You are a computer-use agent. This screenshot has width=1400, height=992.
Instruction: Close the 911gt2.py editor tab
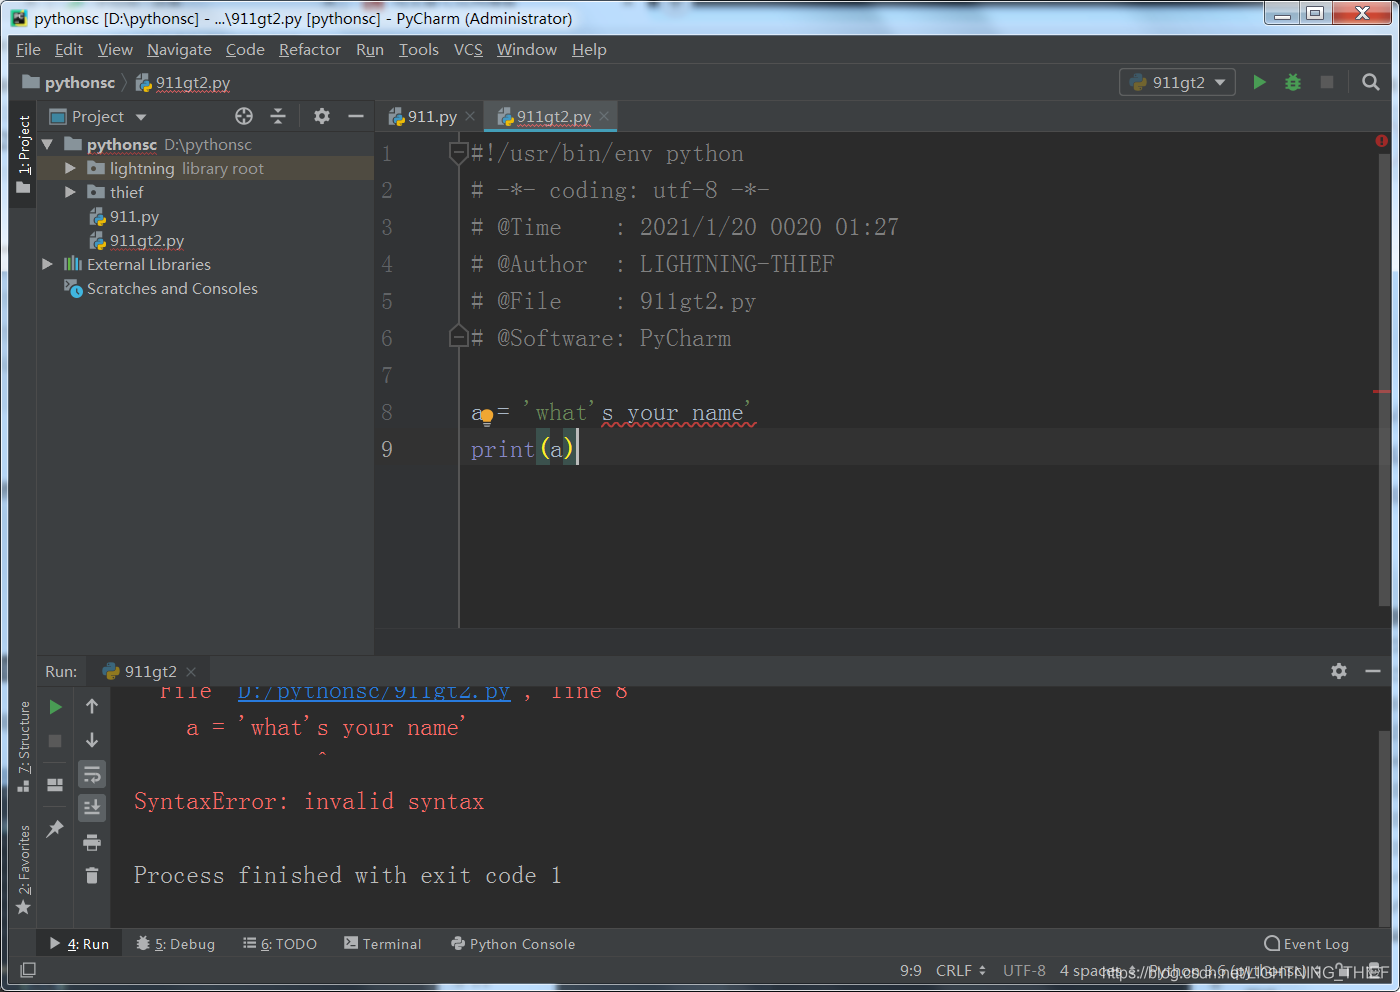tap(604, 116)
